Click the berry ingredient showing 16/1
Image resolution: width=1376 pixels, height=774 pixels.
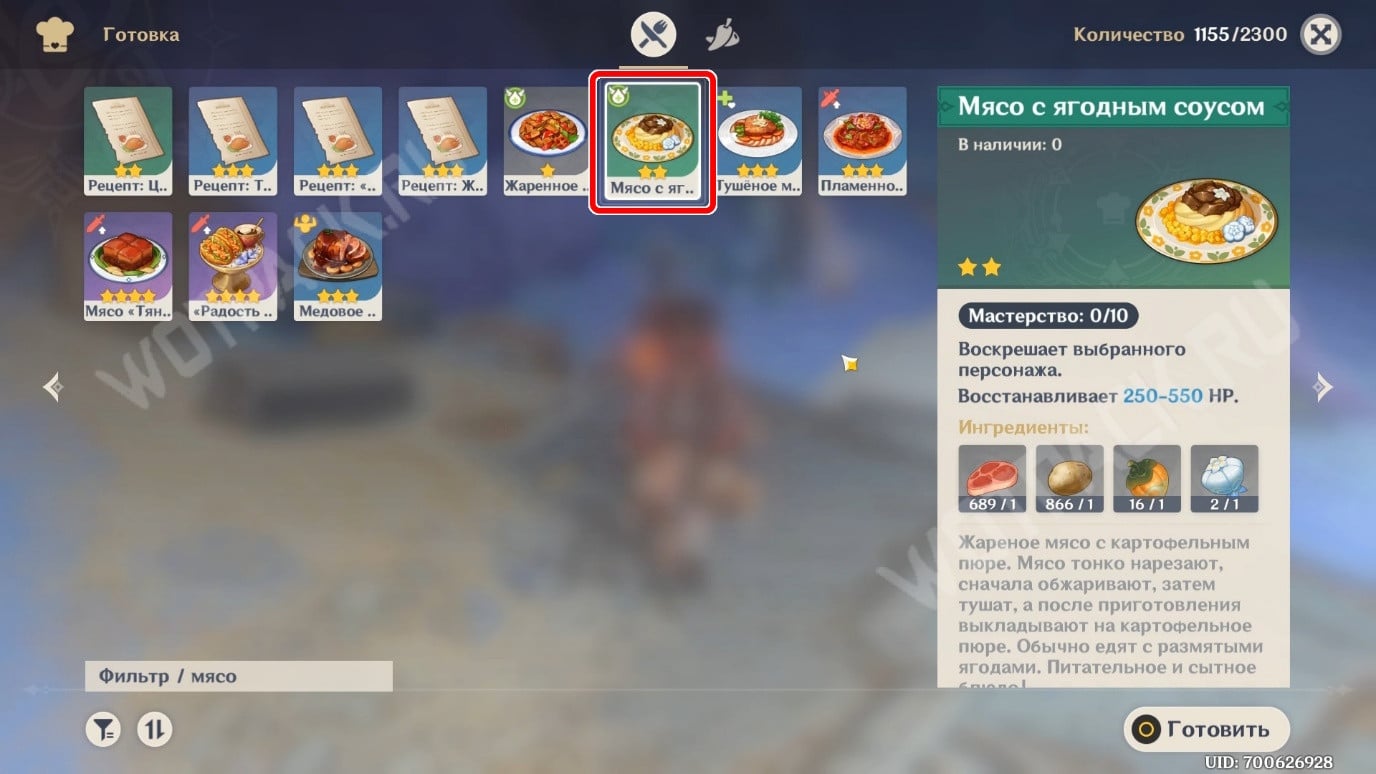1147,479
